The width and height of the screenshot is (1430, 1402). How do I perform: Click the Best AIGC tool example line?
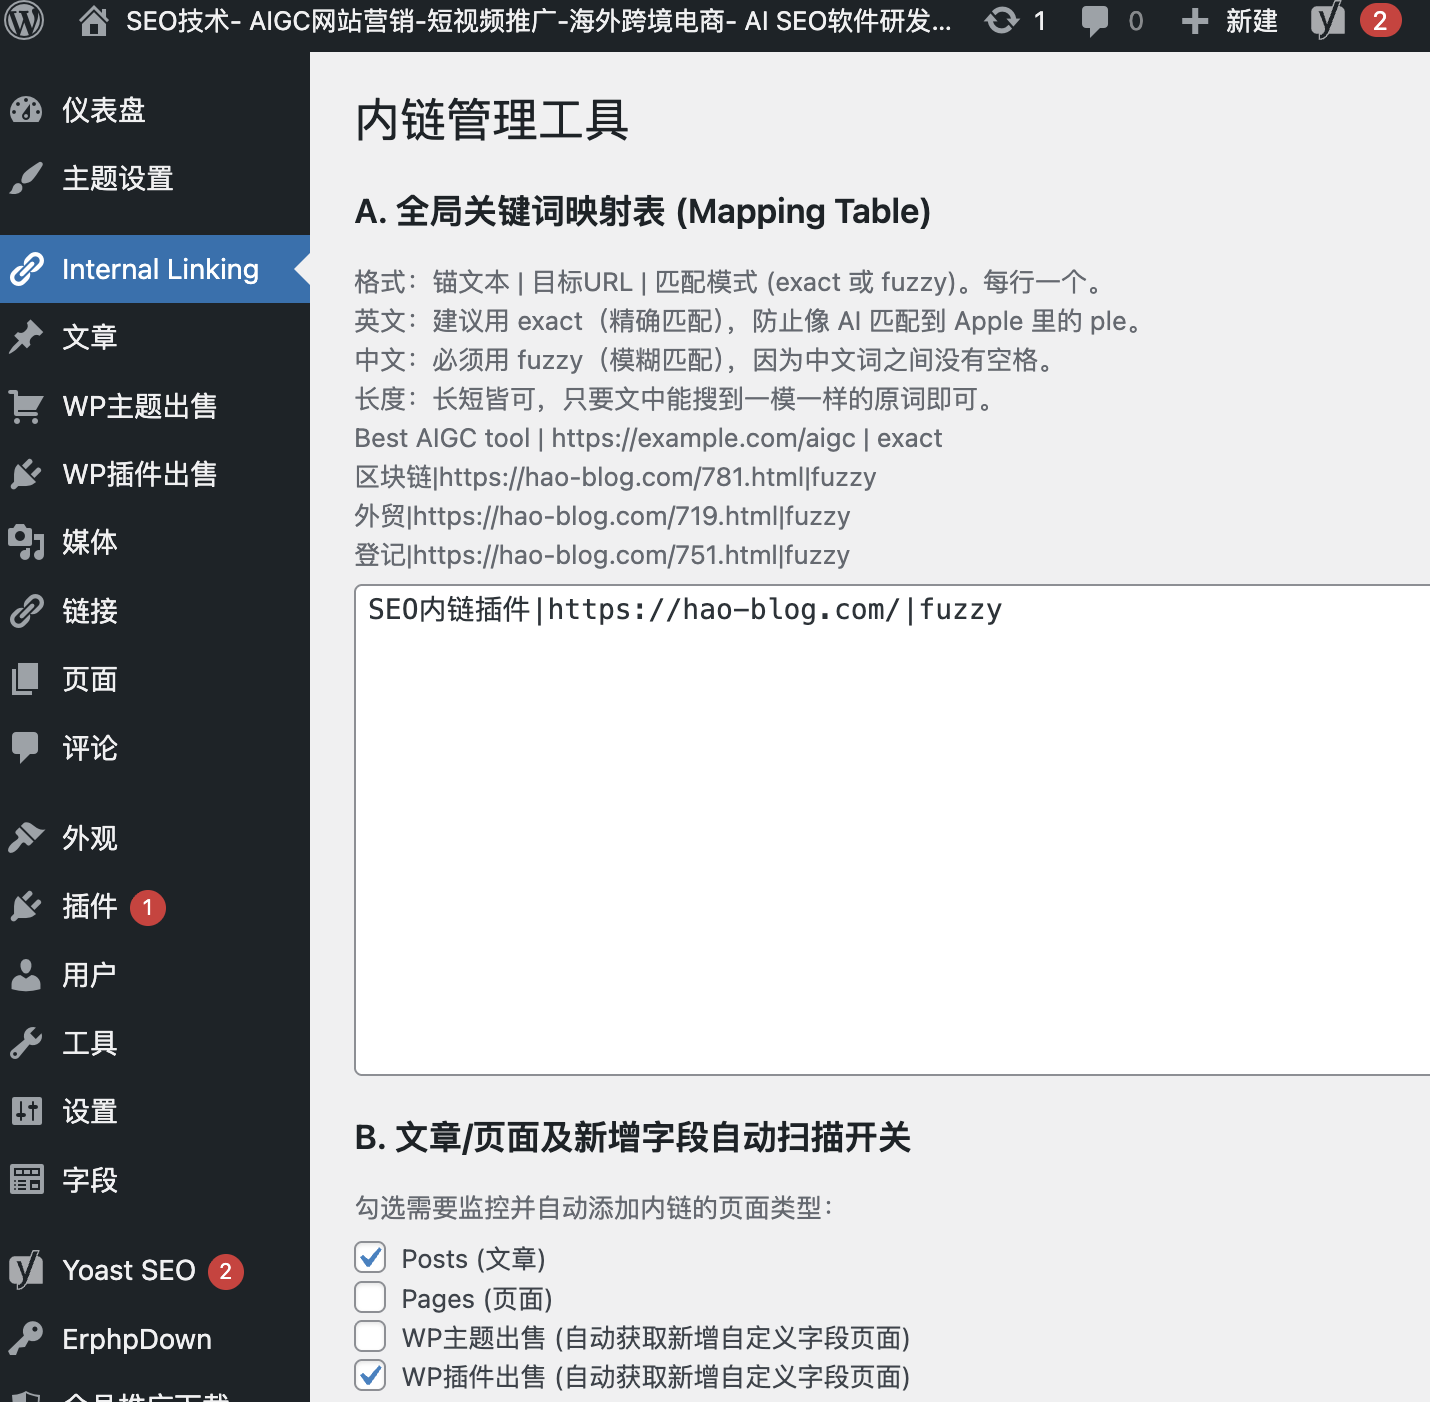point(648,438)
